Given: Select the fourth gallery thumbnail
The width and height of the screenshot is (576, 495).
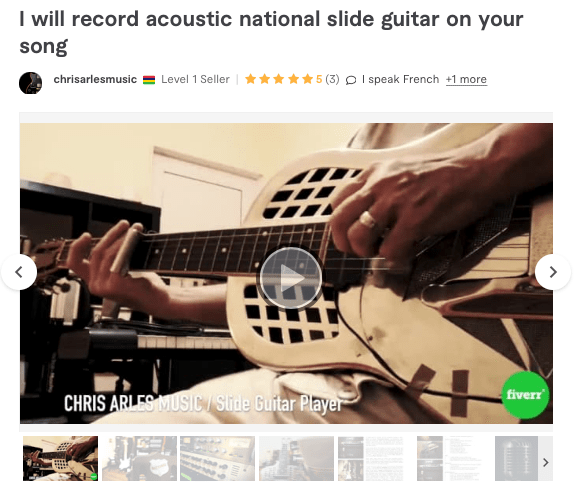Looking at the screenshot, I should click(x=296, y=458).
